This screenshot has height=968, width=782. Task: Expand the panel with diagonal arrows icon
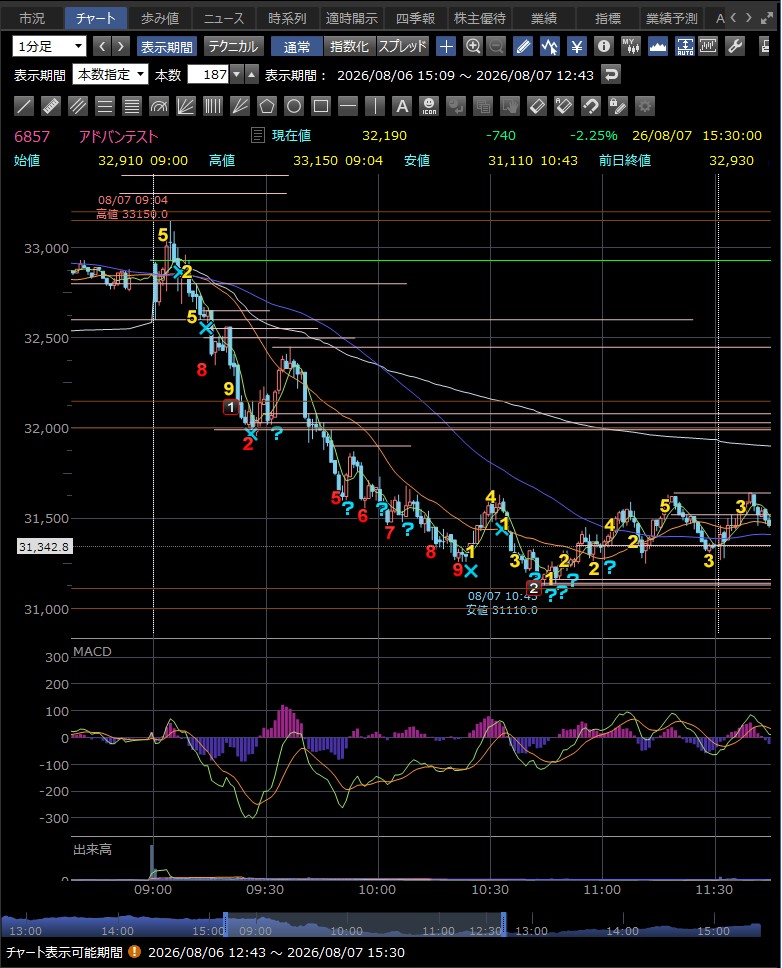(x=767, y=19)
